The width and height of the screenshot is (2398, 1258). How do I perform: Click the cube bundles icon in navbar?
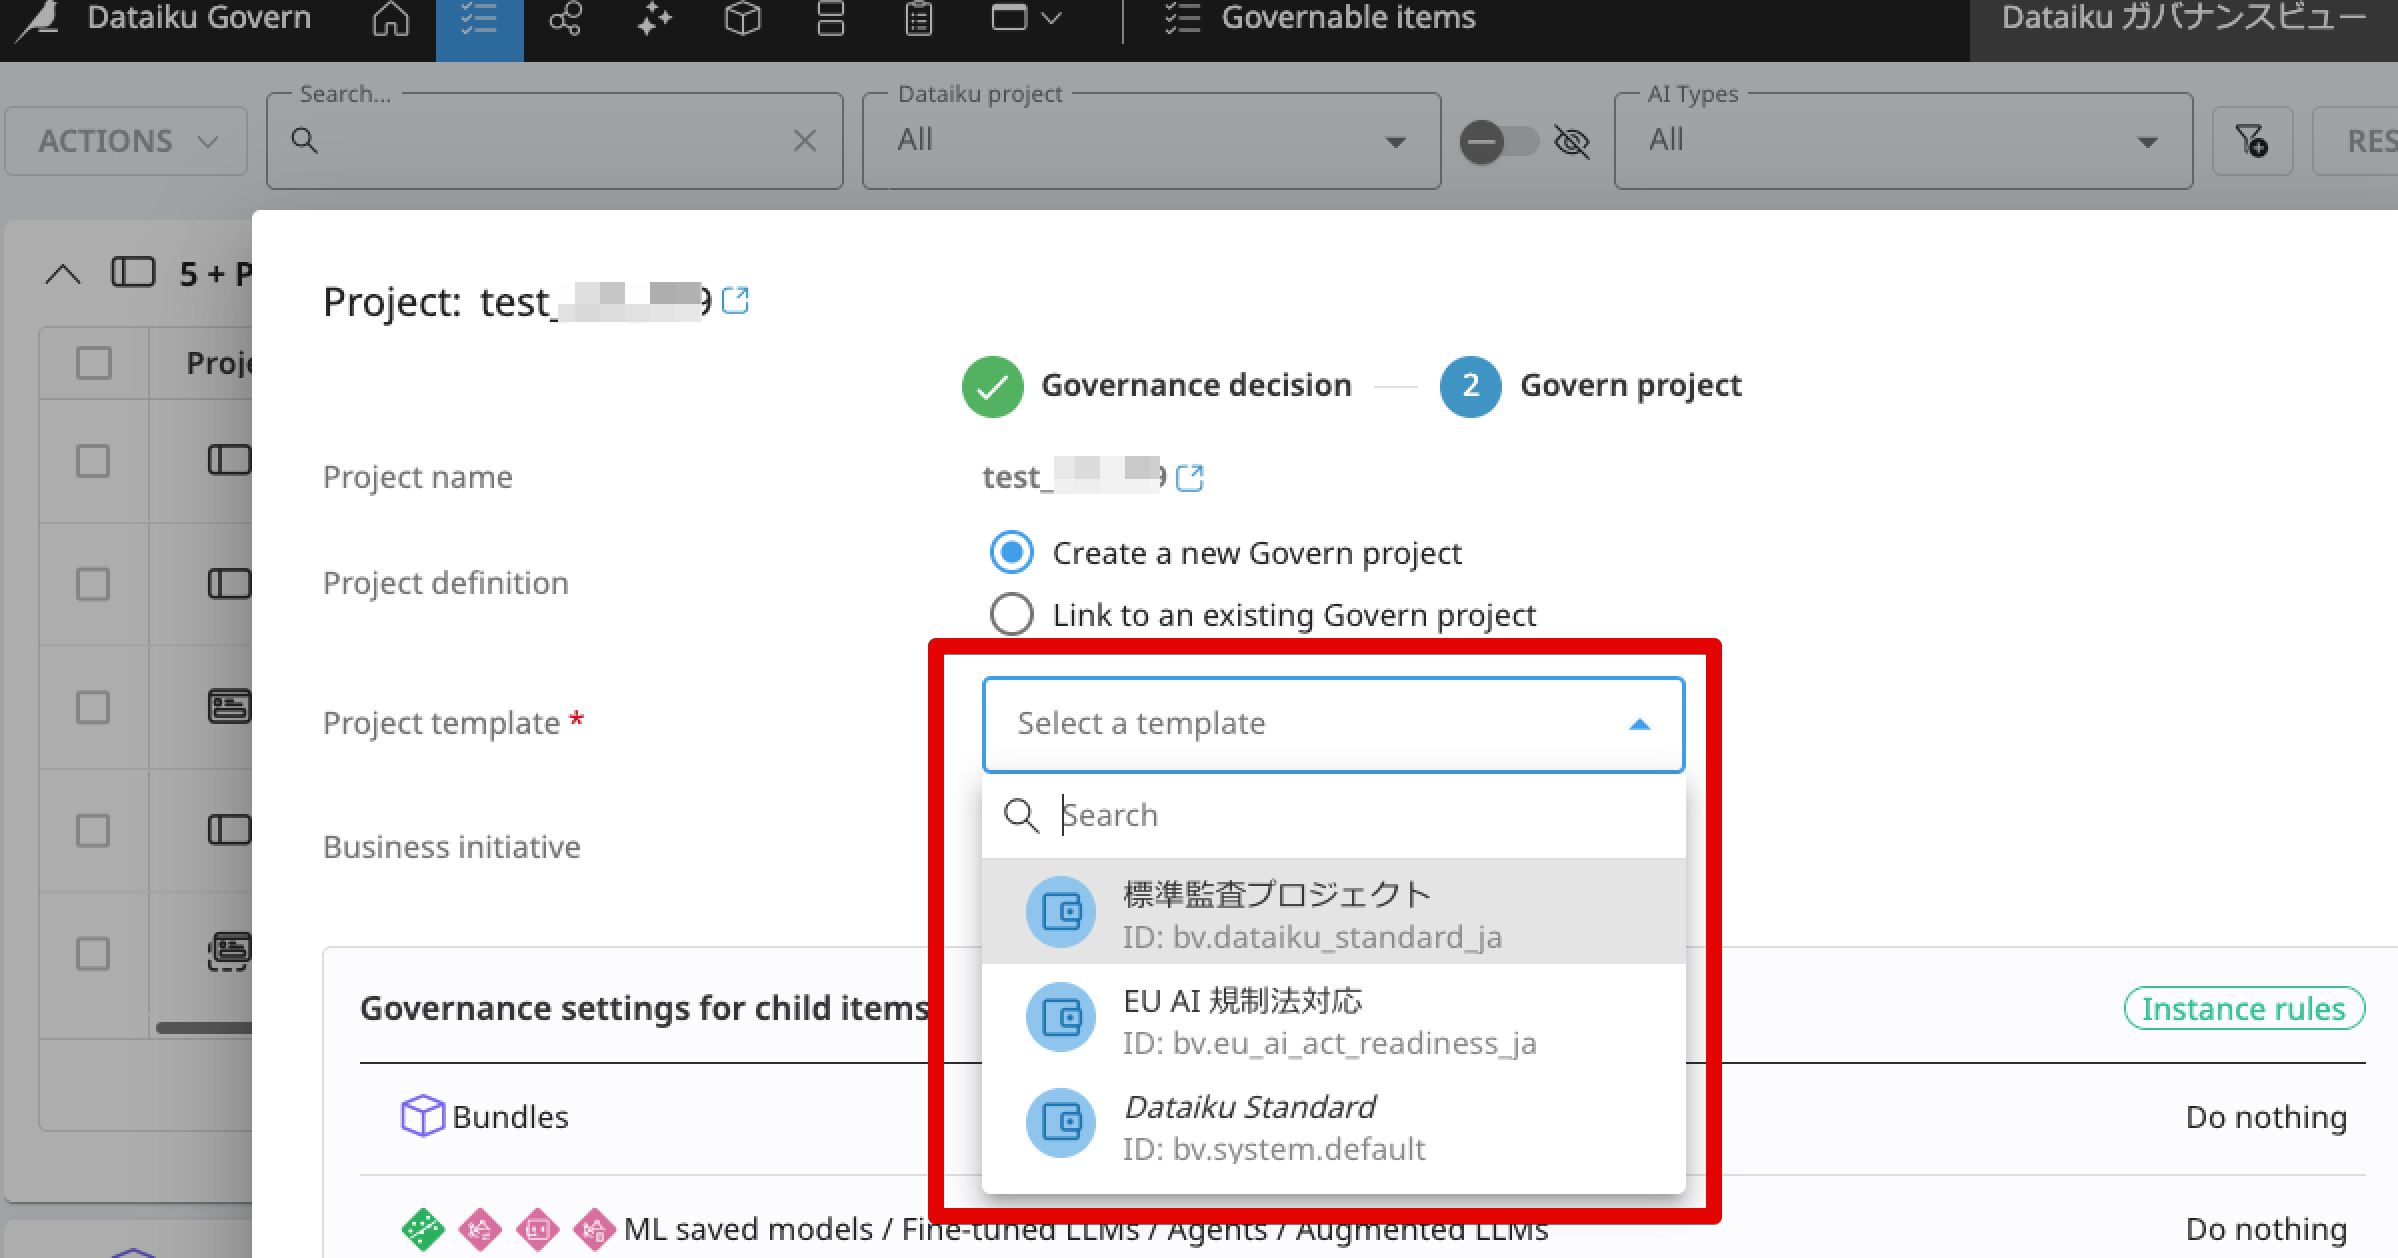pos(742,20)
